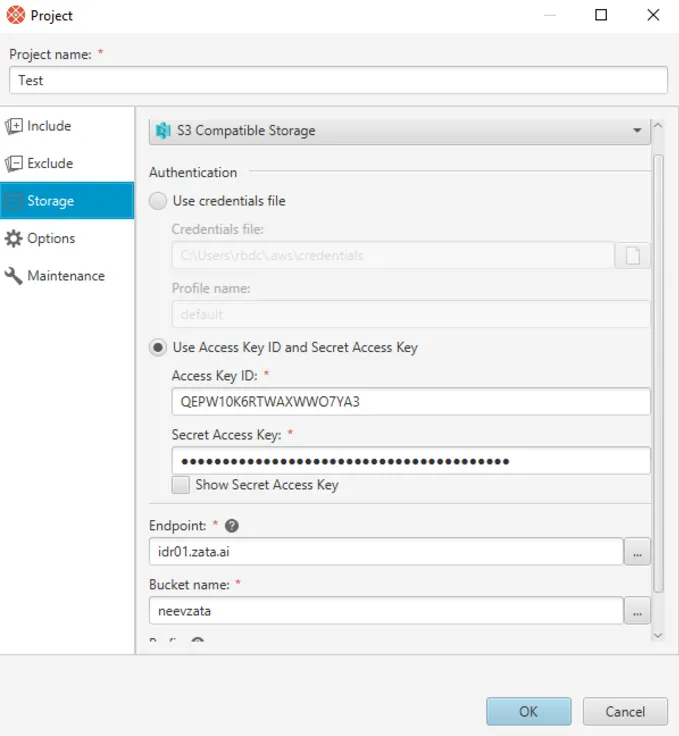Click the Include page-plus icon

pos(14,126)
